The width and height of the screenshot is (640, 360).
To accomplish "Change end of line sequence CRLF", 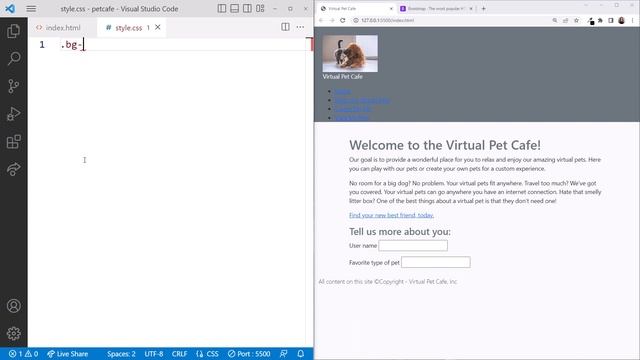I will (x=179, y=354).
